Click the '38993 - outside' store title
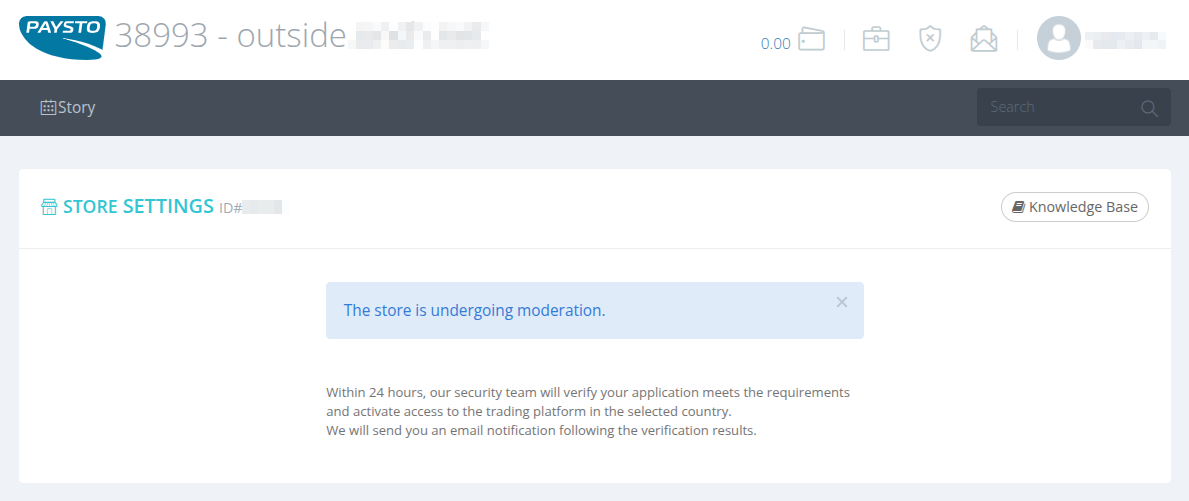The width and height of the screenshot is (1189, 501). (231, 36)
